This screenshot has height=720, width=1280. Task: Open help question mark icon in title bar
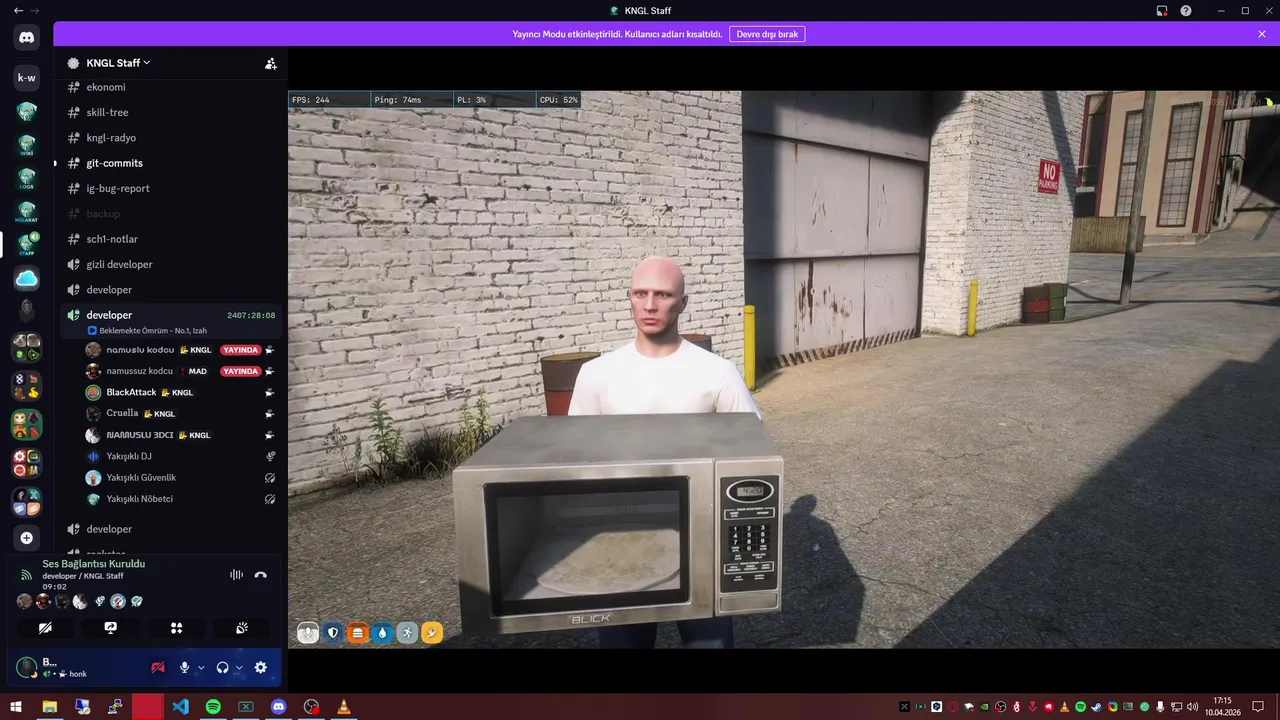pyautogui.click(x=1186, y=10)
